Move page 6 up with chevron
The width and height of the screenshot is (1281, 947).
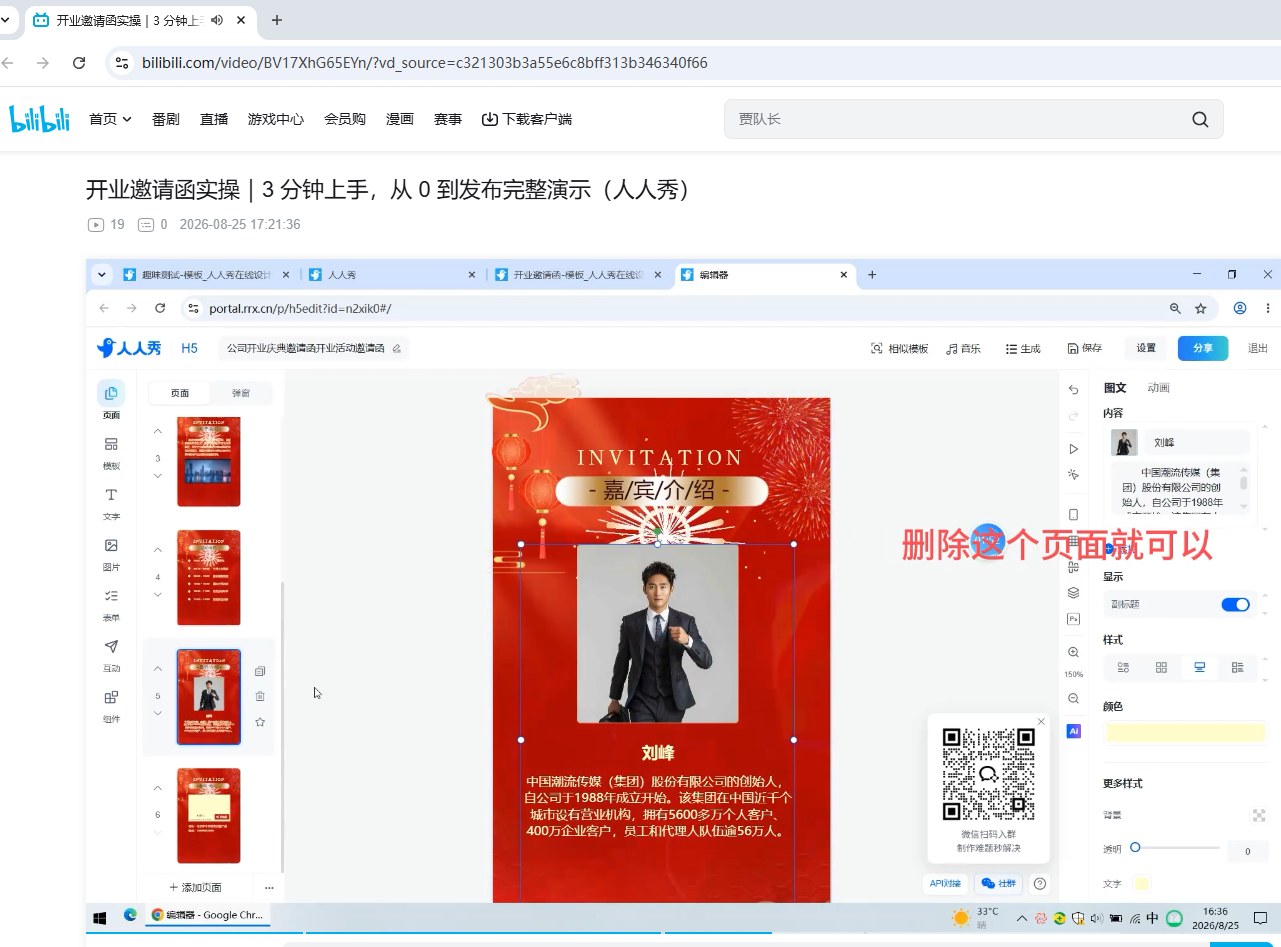tap(158, 788)
